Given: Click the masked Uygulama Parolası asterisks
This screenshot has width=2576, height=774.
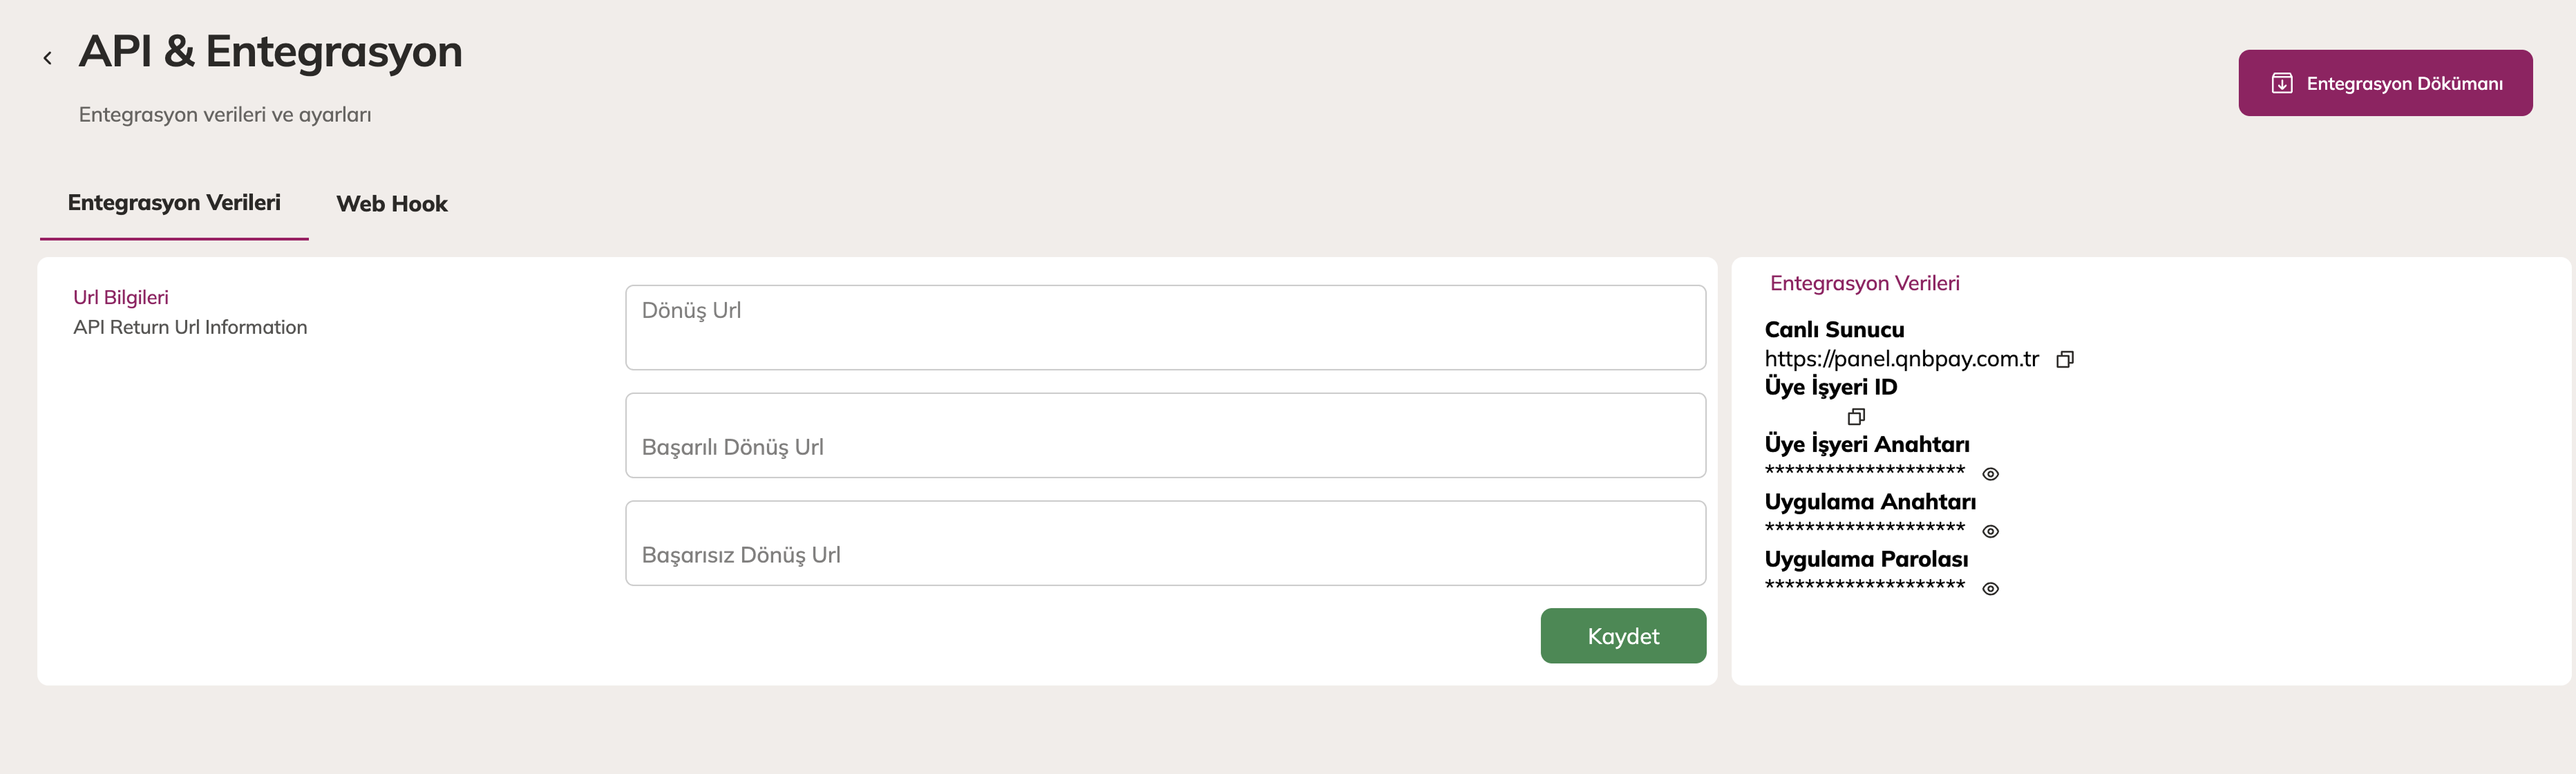Looking at the screenshot, I should pos(1864,586).
